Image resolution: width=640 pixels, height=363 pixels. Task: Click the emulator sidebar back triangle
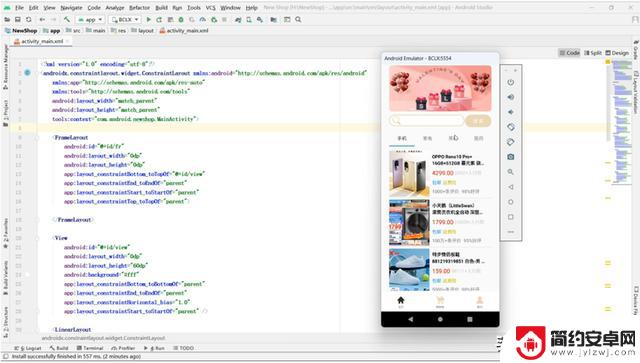point(511,187)
